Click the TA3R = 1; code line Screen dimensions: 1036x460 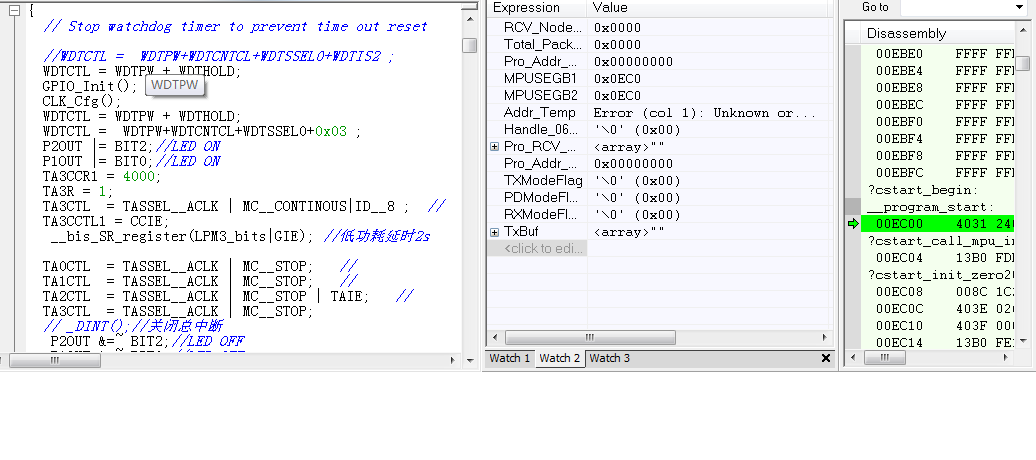pos(78,192)
